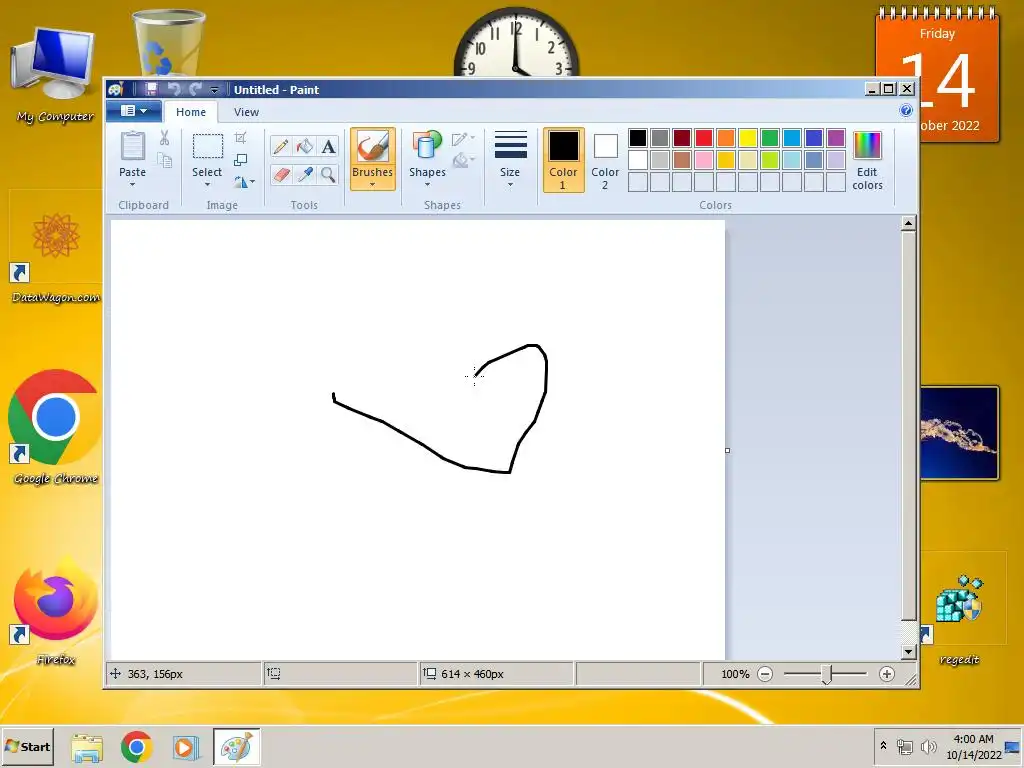Pick the pink color swatch
The height and width of the screenshot is (768, 1024).
point(704,160)
